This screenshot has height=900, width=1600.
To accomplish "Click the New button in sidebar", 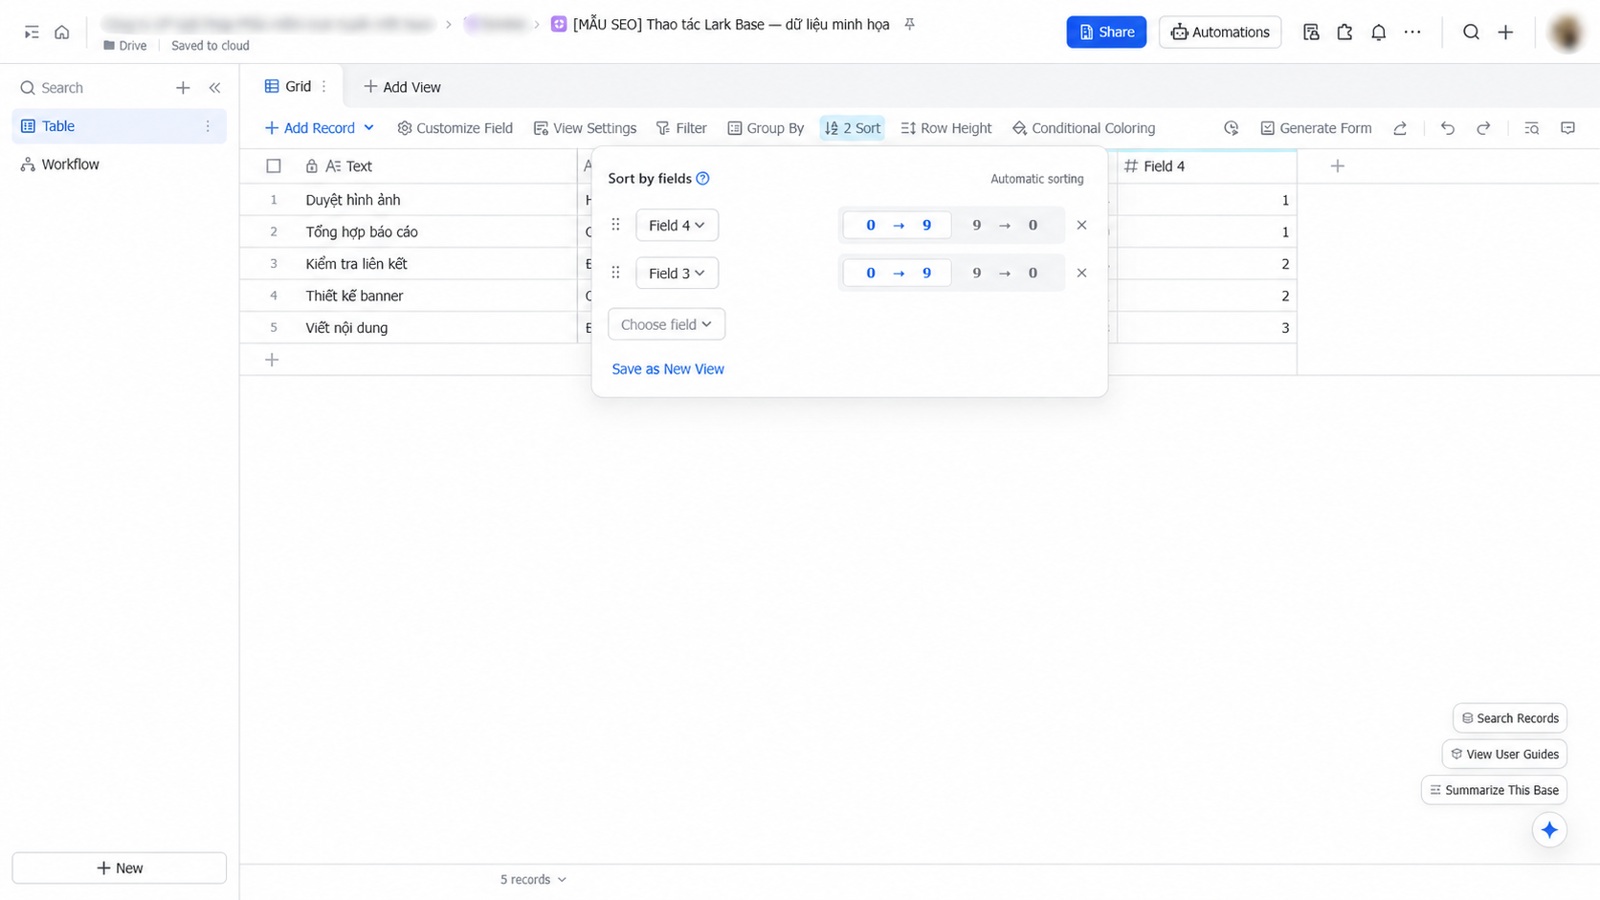I will pyautogui.click(x=119, y=868).
